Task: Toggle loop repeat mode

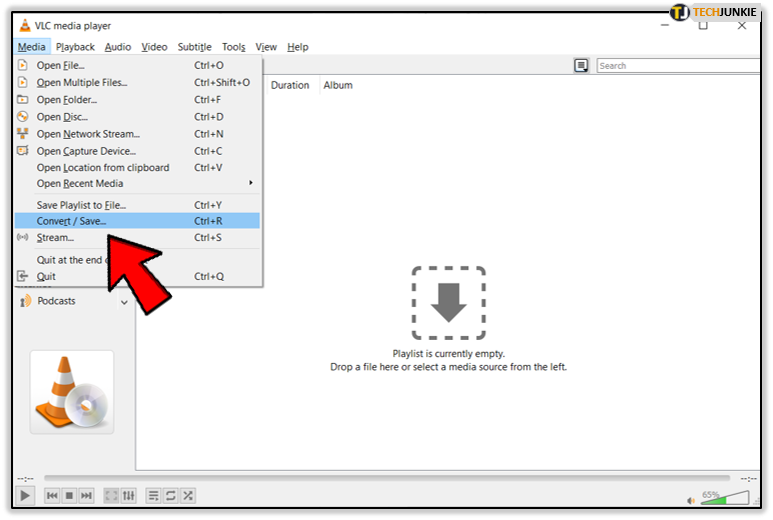Action: tap(170, 496)
